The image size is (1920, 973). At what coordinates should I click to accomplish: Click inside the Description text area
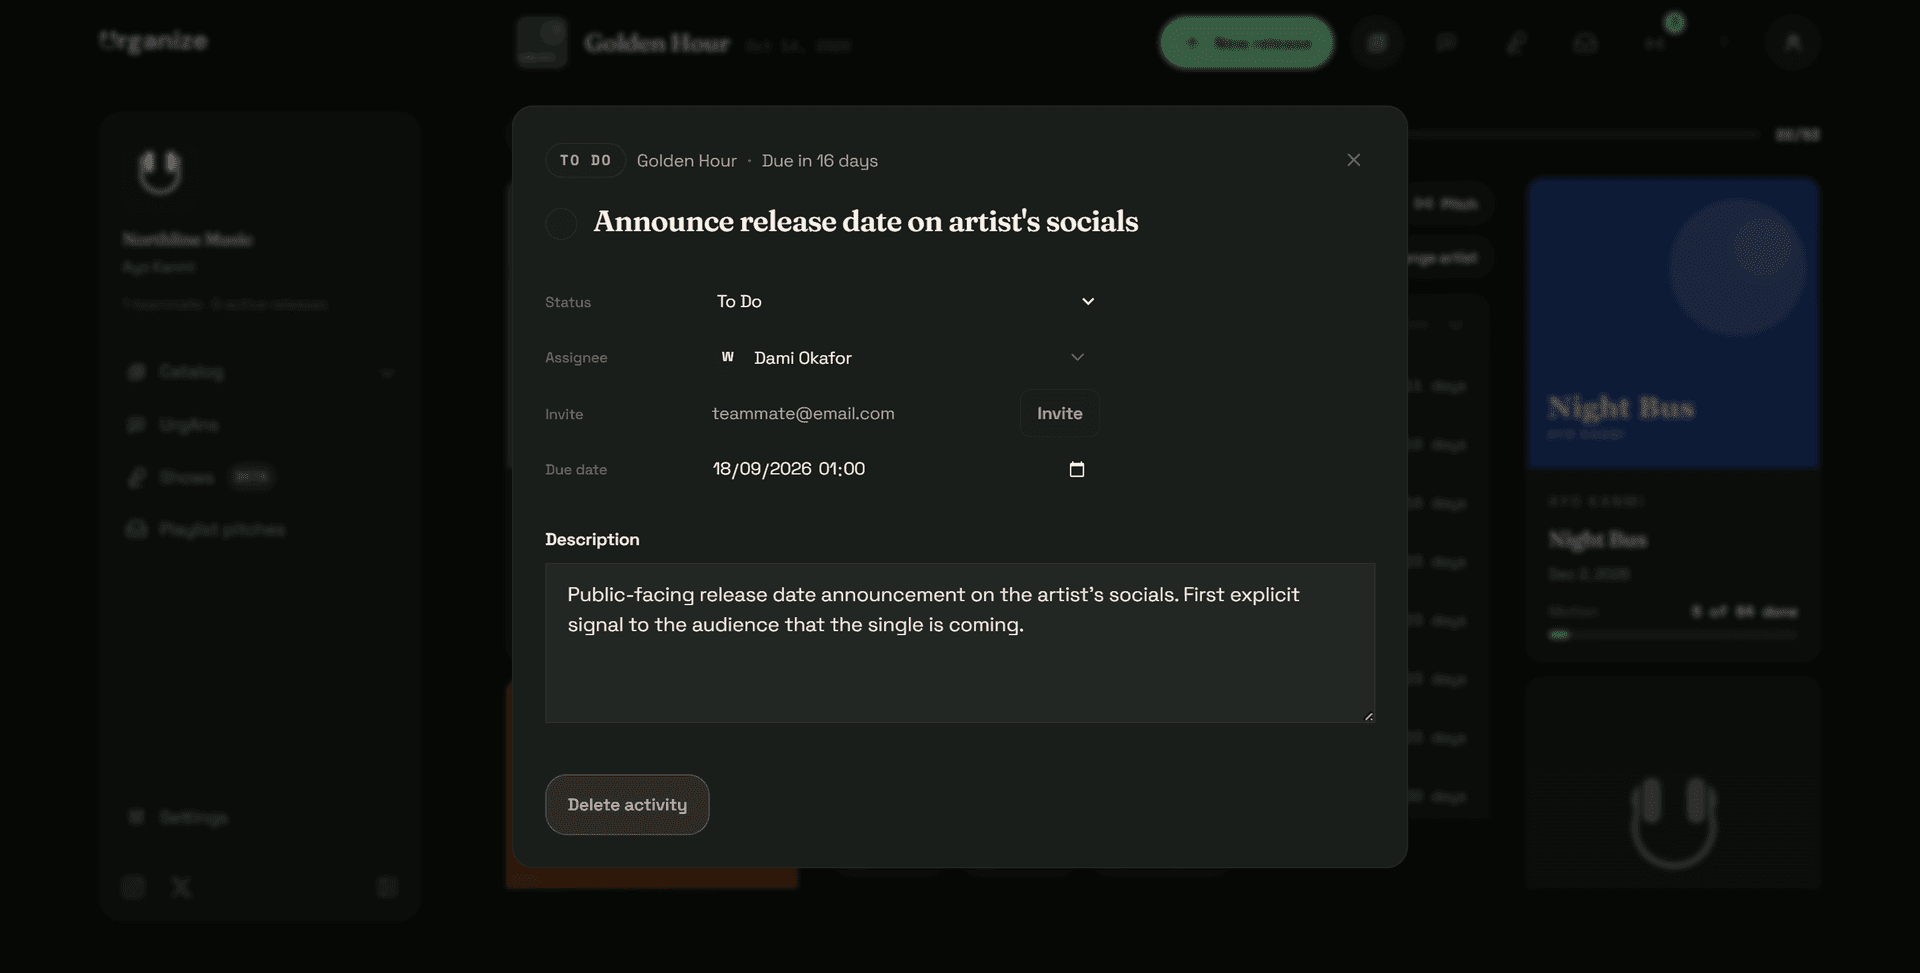click(x=960, y=643)
